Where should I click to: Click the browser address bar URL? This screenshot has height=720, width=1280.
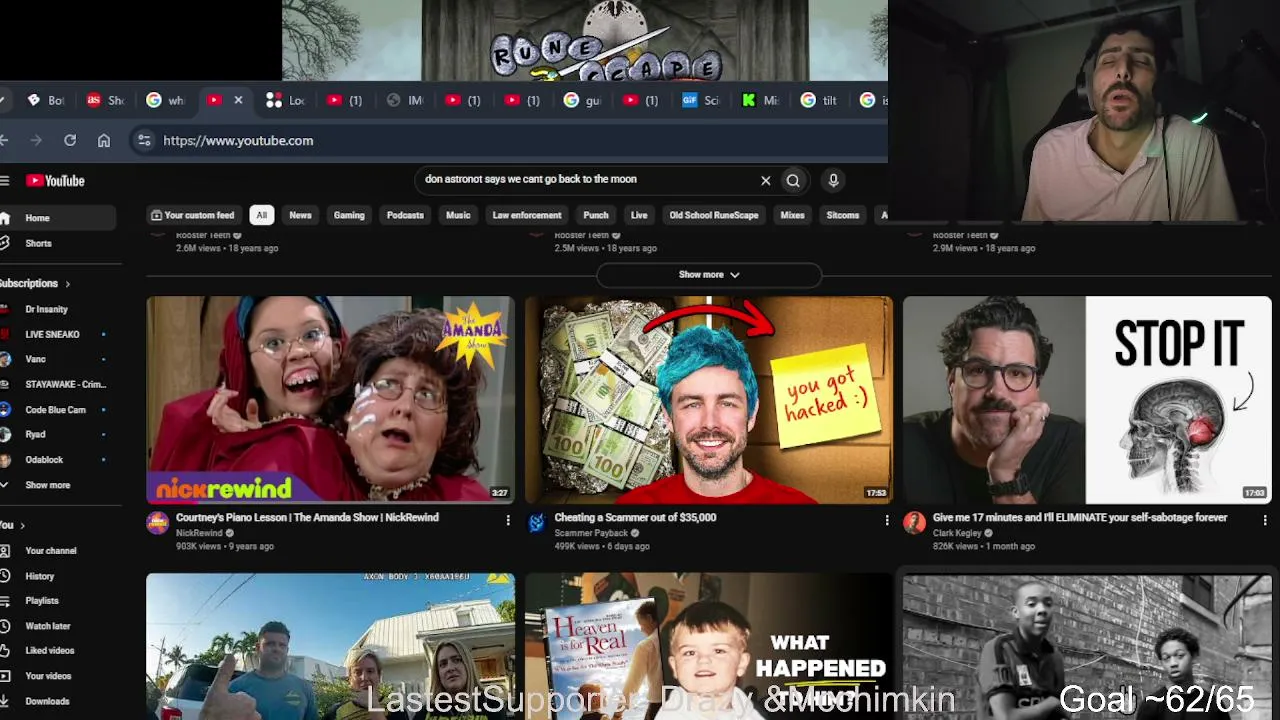[x=238, y=141]
